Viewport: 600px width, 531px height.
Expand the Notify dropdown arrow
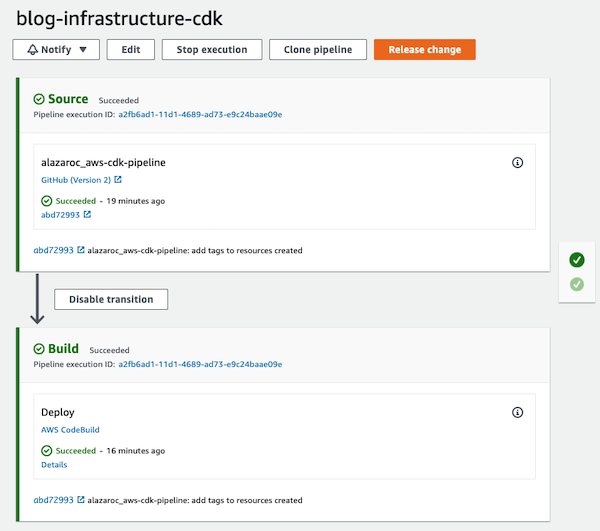tap(83, 49)
